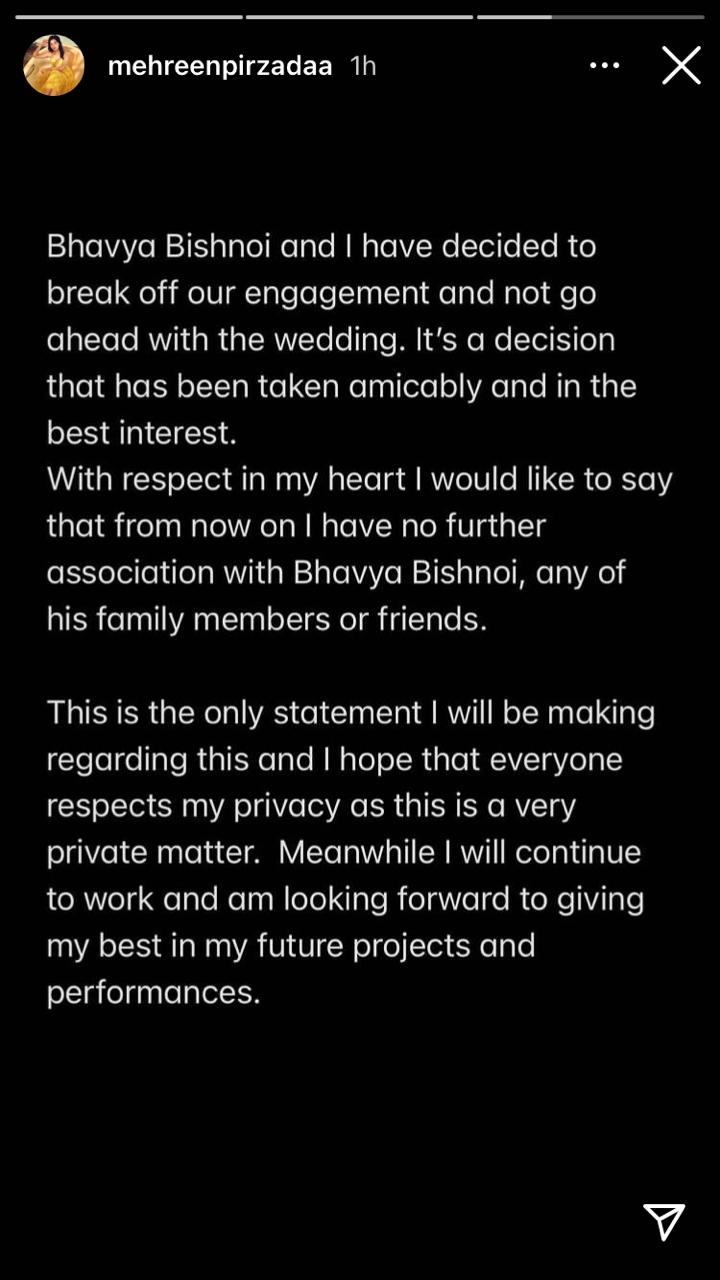Open the mehreenpirzadaa username link
720x1280 pixels.
(220, 66)
